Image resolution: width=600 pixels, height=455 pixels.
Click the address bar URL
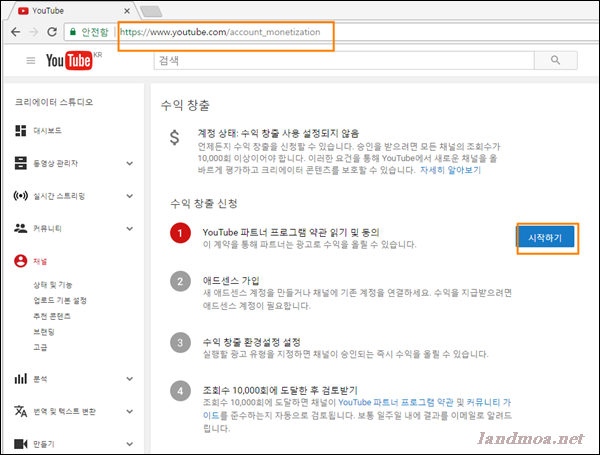[220, 32]
